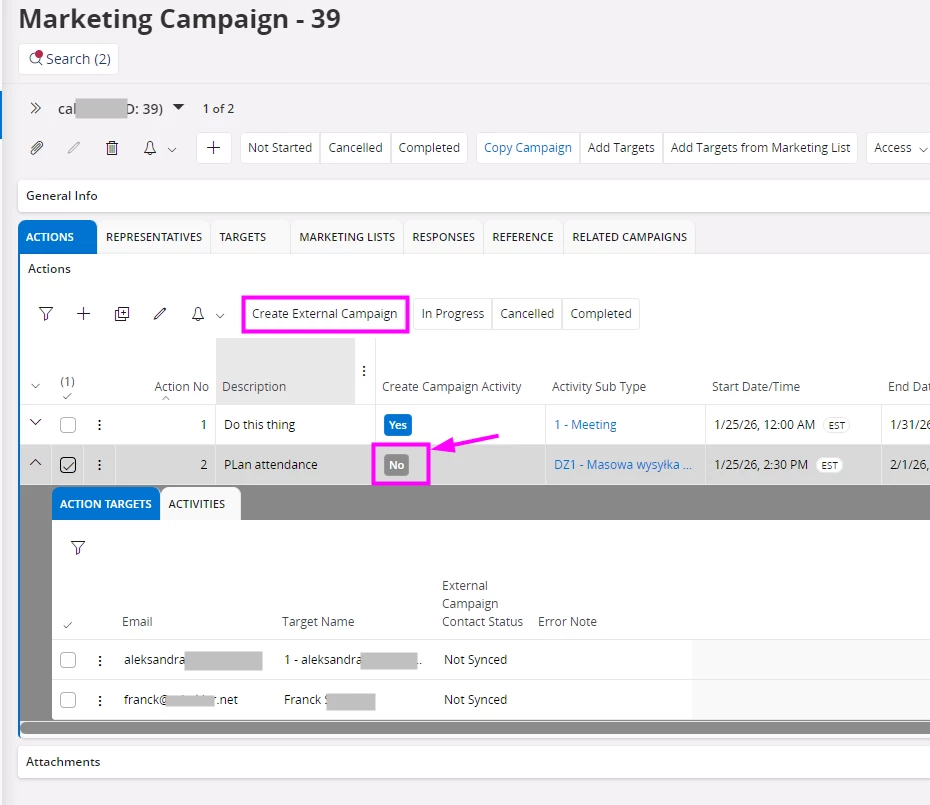Open the Actions filter funnel icon

46,314
